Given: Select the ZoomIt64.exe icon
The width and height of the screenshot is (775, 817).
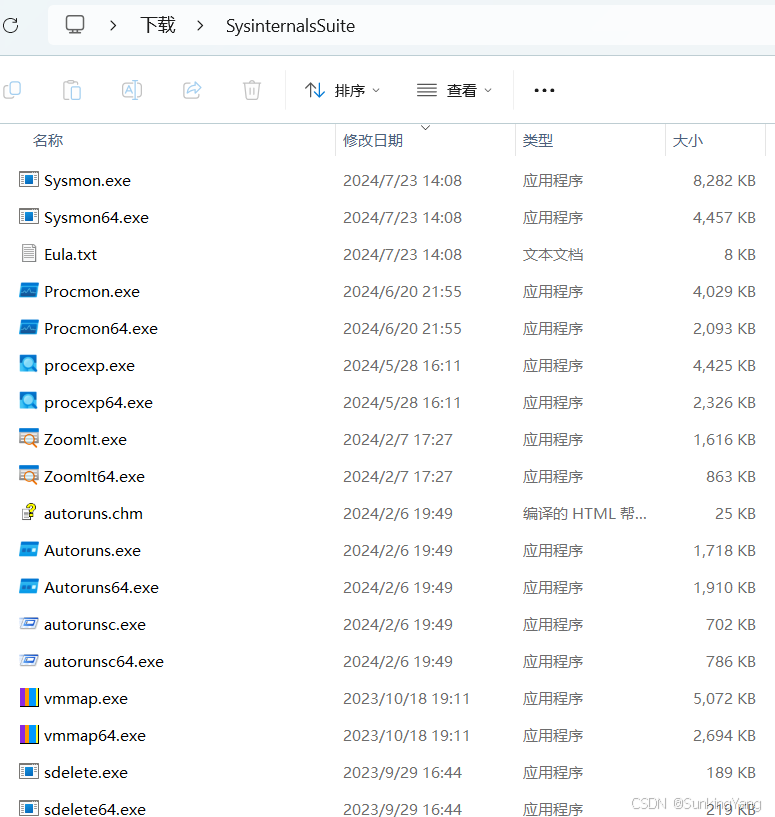Looking at the screenshot, I should (29, 475).
